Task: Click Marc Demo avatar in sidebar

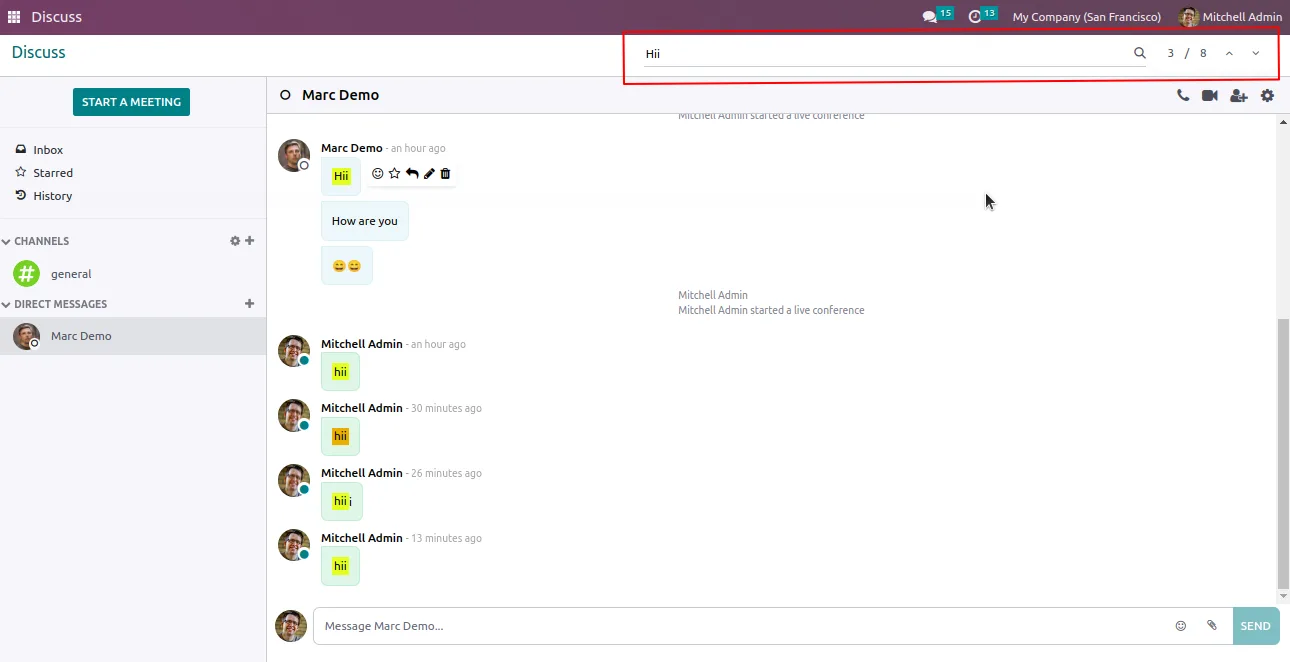Action: 26,336
